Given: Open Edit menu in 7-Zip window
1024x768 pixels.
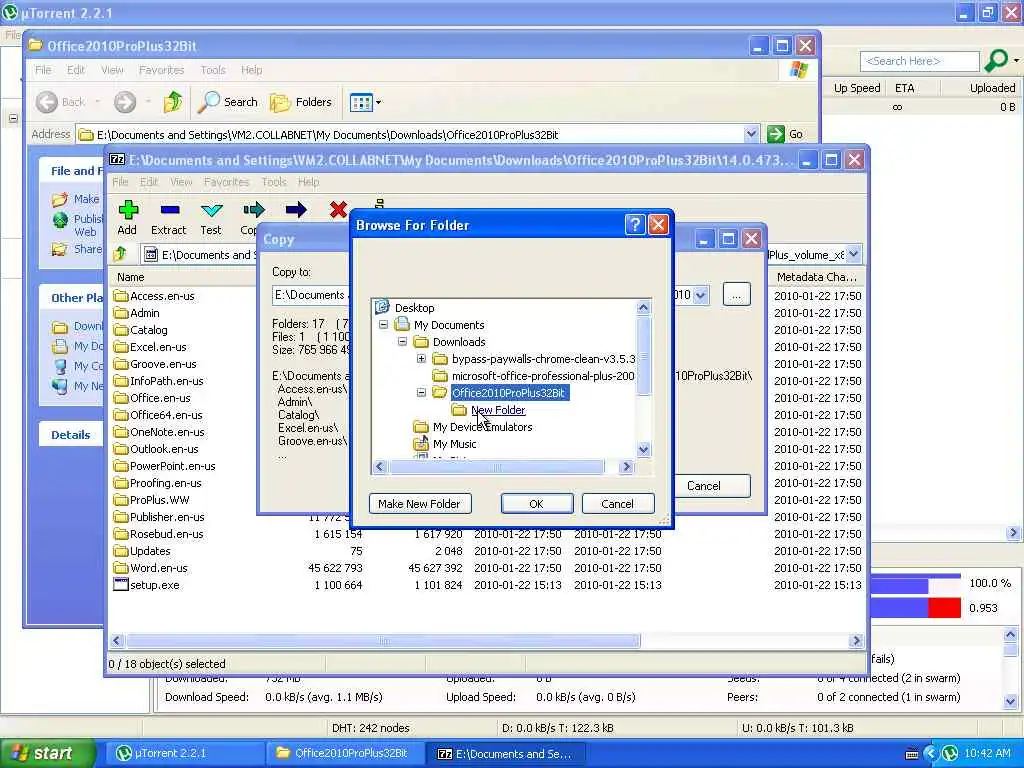Looking at the screenshot, I should pyautogui.click(x=149, y=182).
